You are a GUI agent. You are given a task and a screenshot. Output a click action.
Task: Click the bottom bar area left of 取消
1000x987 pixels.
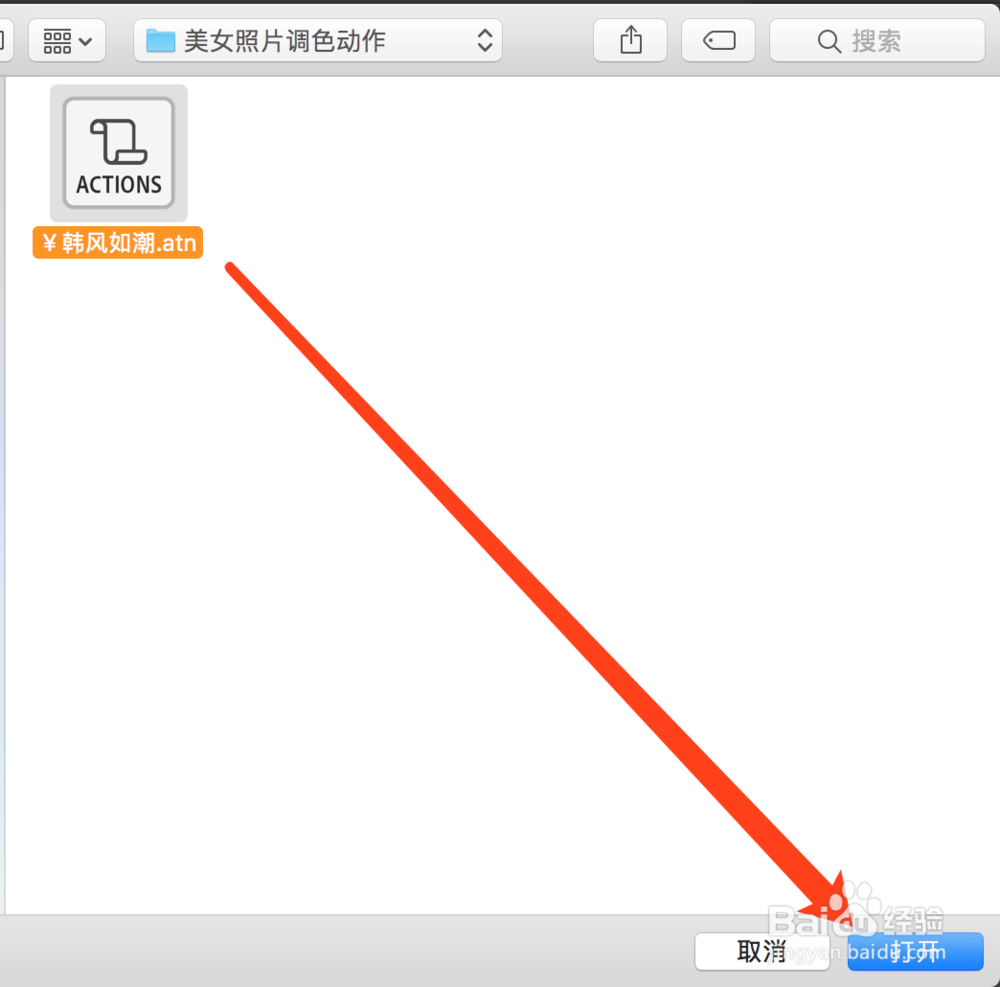344,951
